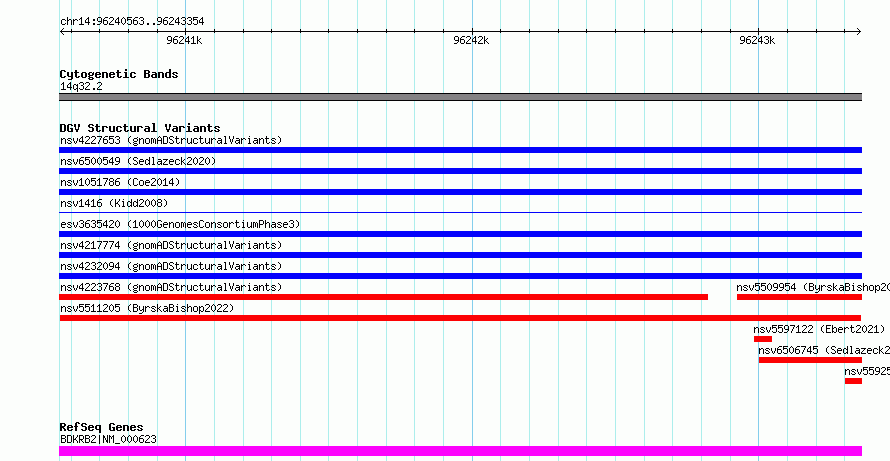Click the red nsv6506745 variant bar
Screen dimensions: 890x461
coord(811,360)
